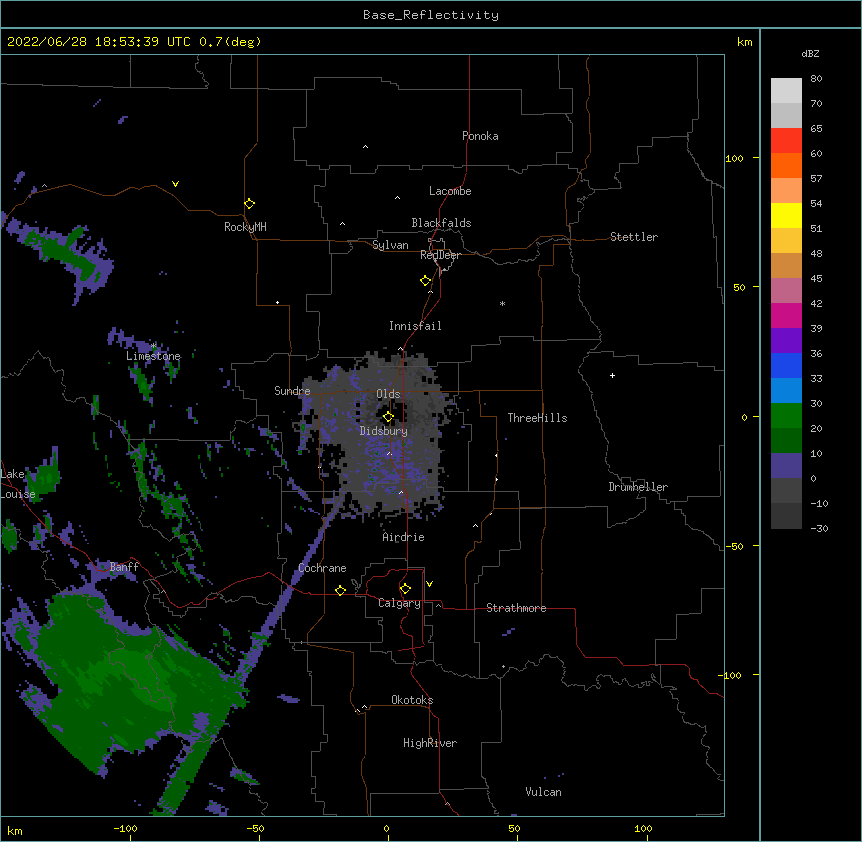Screen dimensions: 862x842
Task: Click the 50 tick on horizontal axis
Action: tap(514, 828)
